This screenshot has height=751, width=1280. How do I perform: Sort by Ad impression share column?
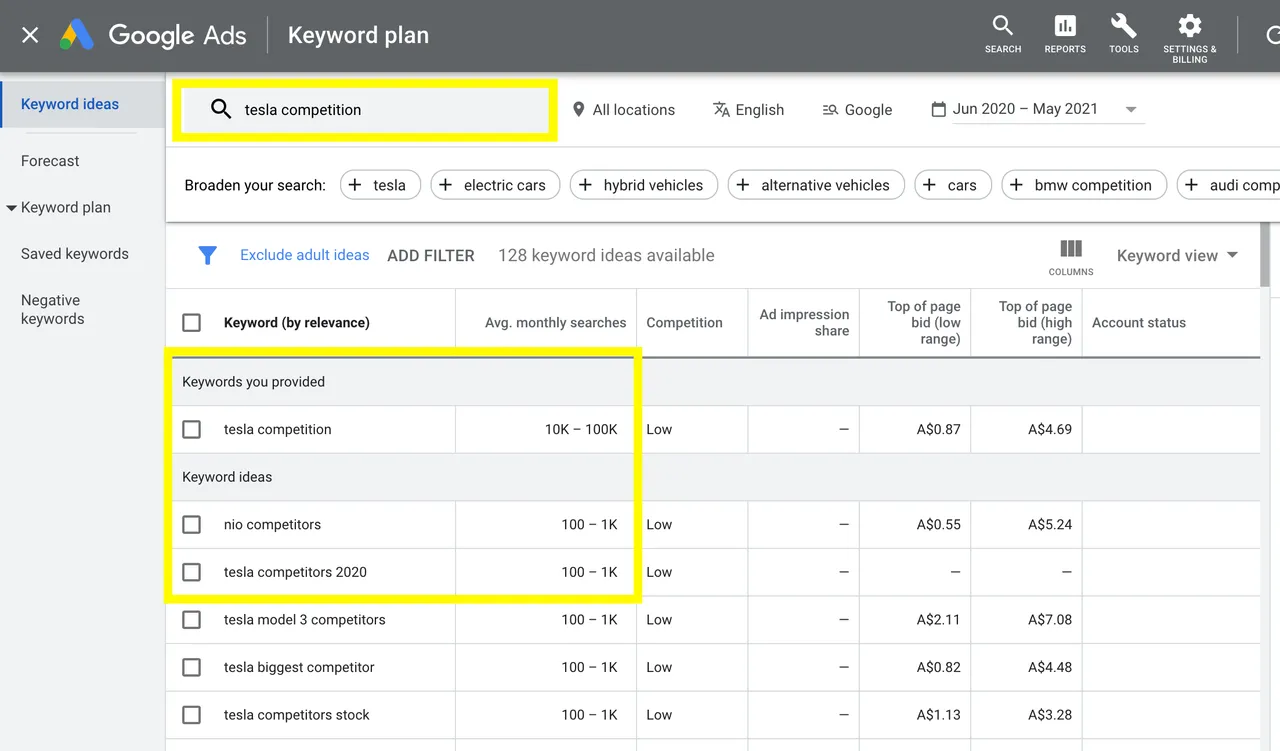pyautogui.click(x=804, y=322)
